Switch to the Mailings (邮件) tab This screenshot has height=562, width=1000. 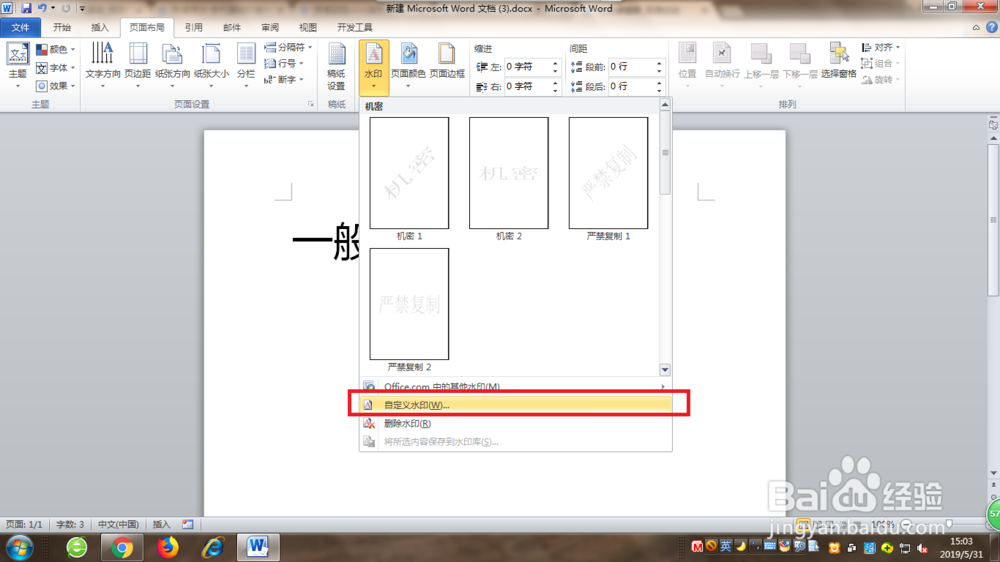point(232,27)
